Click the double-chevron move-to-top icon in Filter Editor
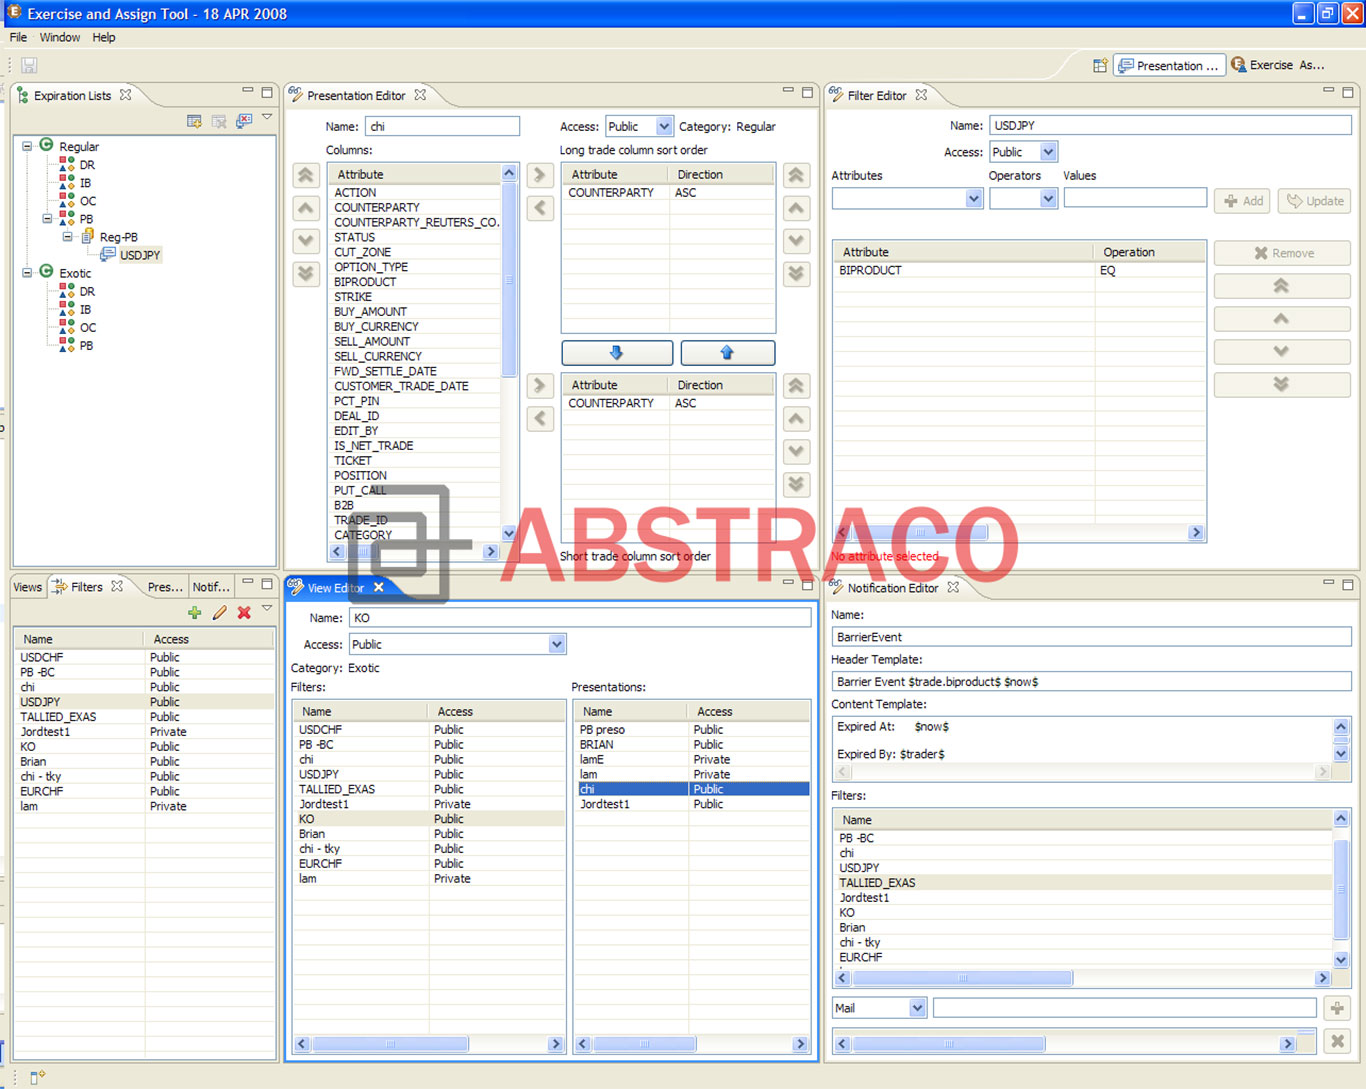1366x1089 pixels. coord(1281,286)
